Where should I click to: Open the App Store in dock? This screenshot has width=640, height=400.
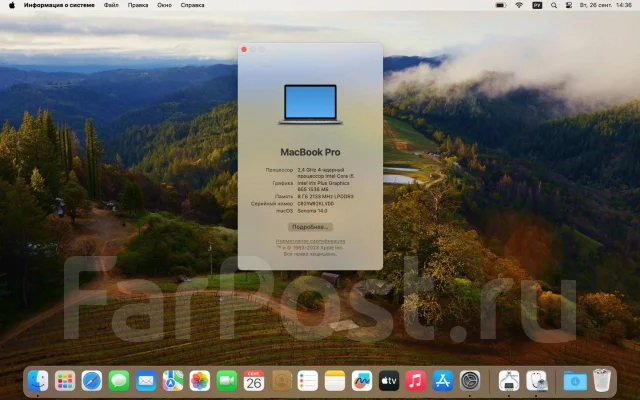point(442,381)
